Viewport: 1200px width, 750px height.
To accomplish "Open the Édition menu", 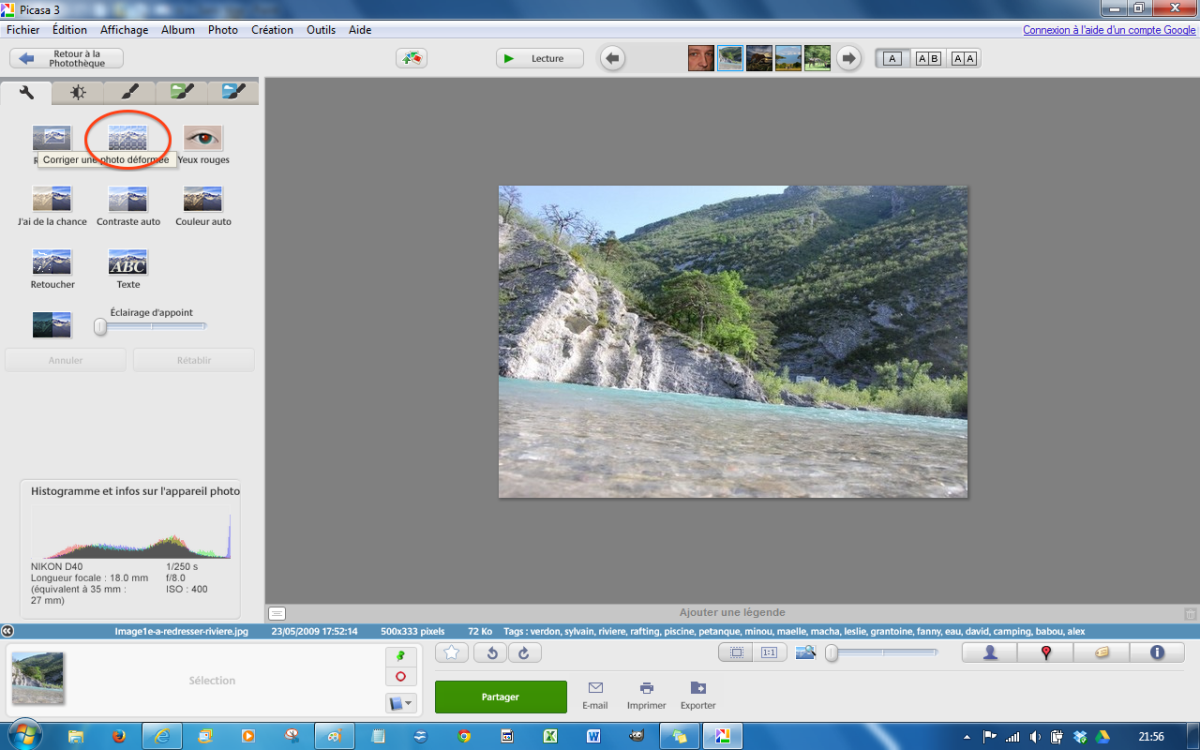I will pyautogui.click(x=70, y=30).
